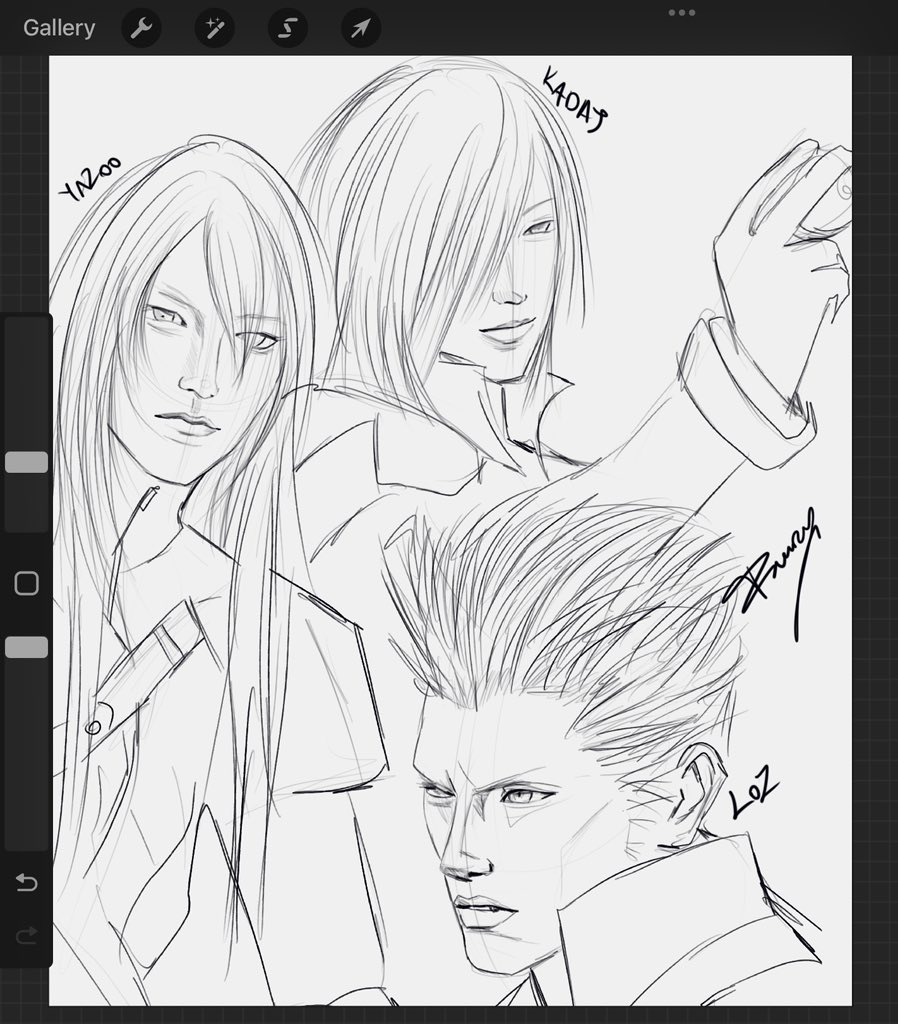Activate the Transform arrow tool
Screen dimensions: 898x1024
pyautogui.click(x=361, y=28)
